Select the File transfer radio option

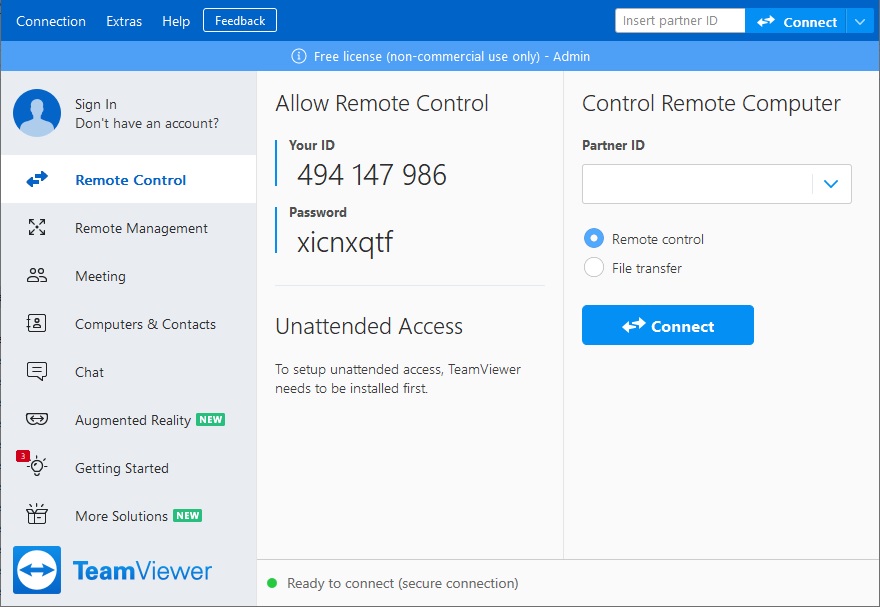click(594, 268)
